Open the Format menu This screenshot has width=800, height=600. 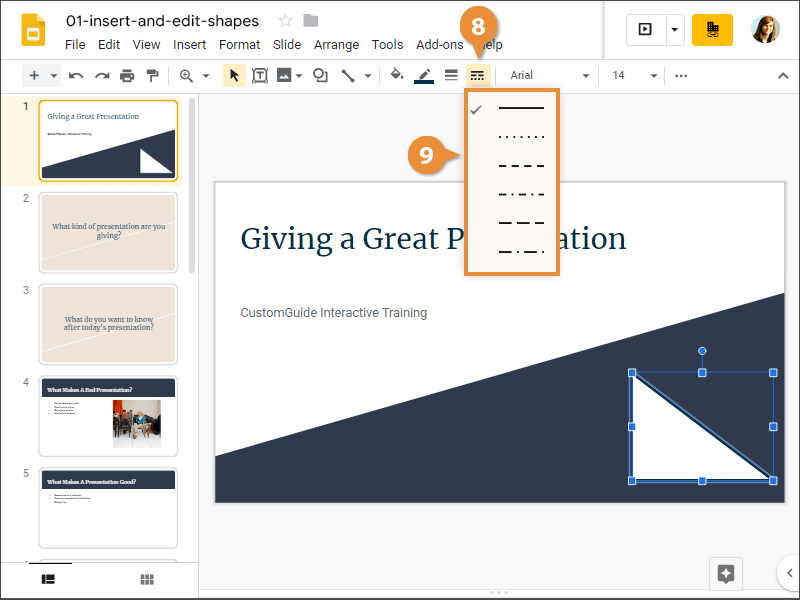(x=239, y=45)
